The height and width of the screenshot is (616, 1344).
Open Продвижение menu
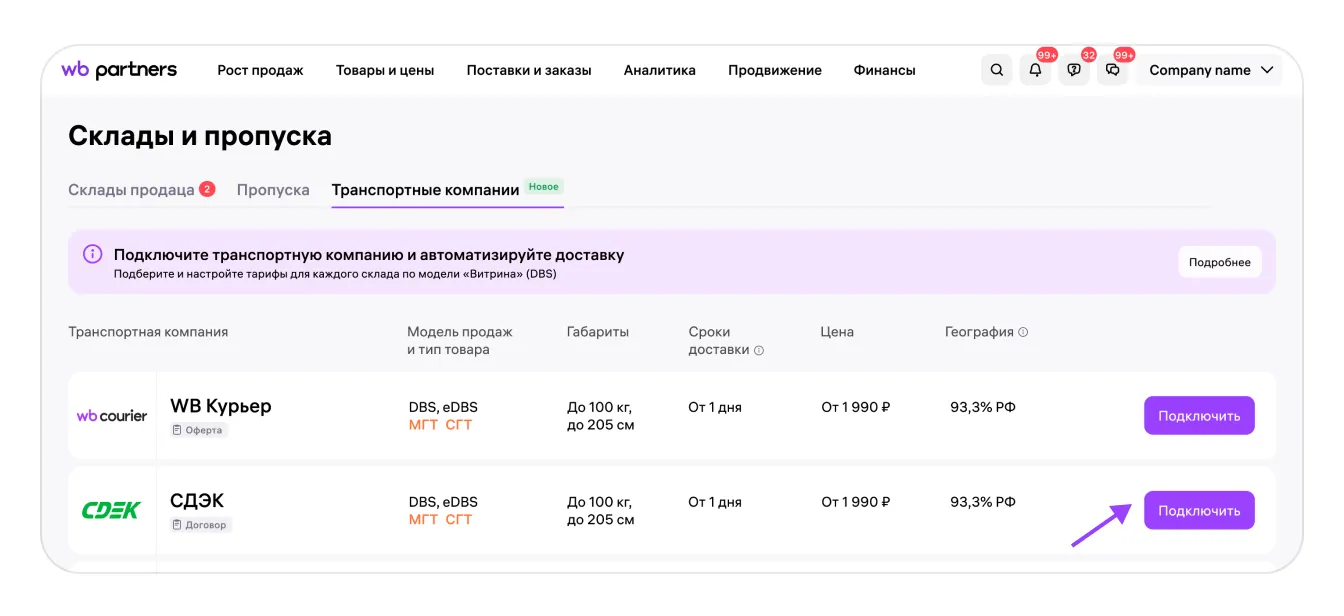point(775,70)
